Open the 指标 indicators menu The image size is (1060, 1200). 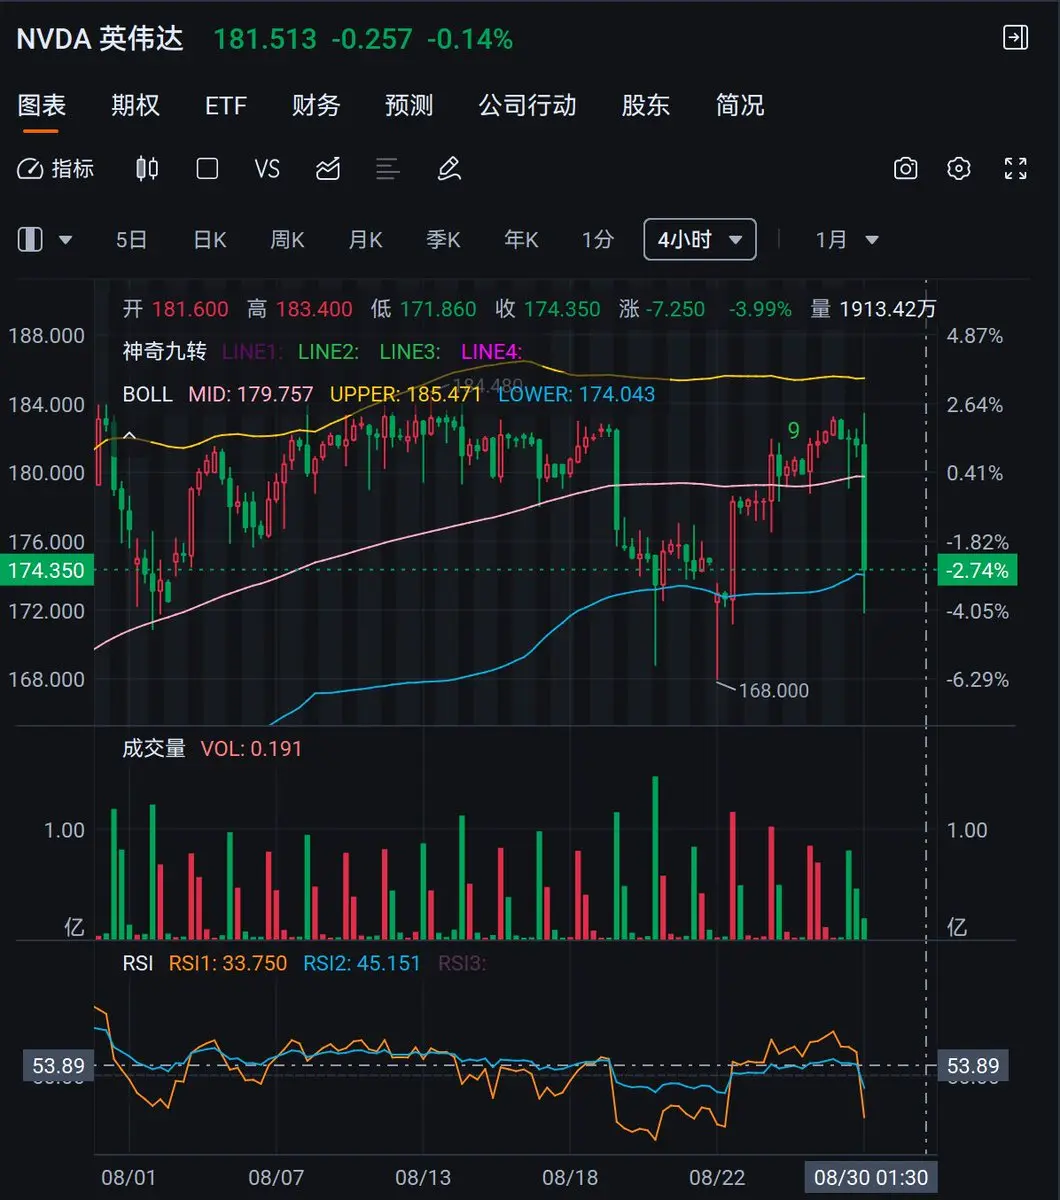56,169
